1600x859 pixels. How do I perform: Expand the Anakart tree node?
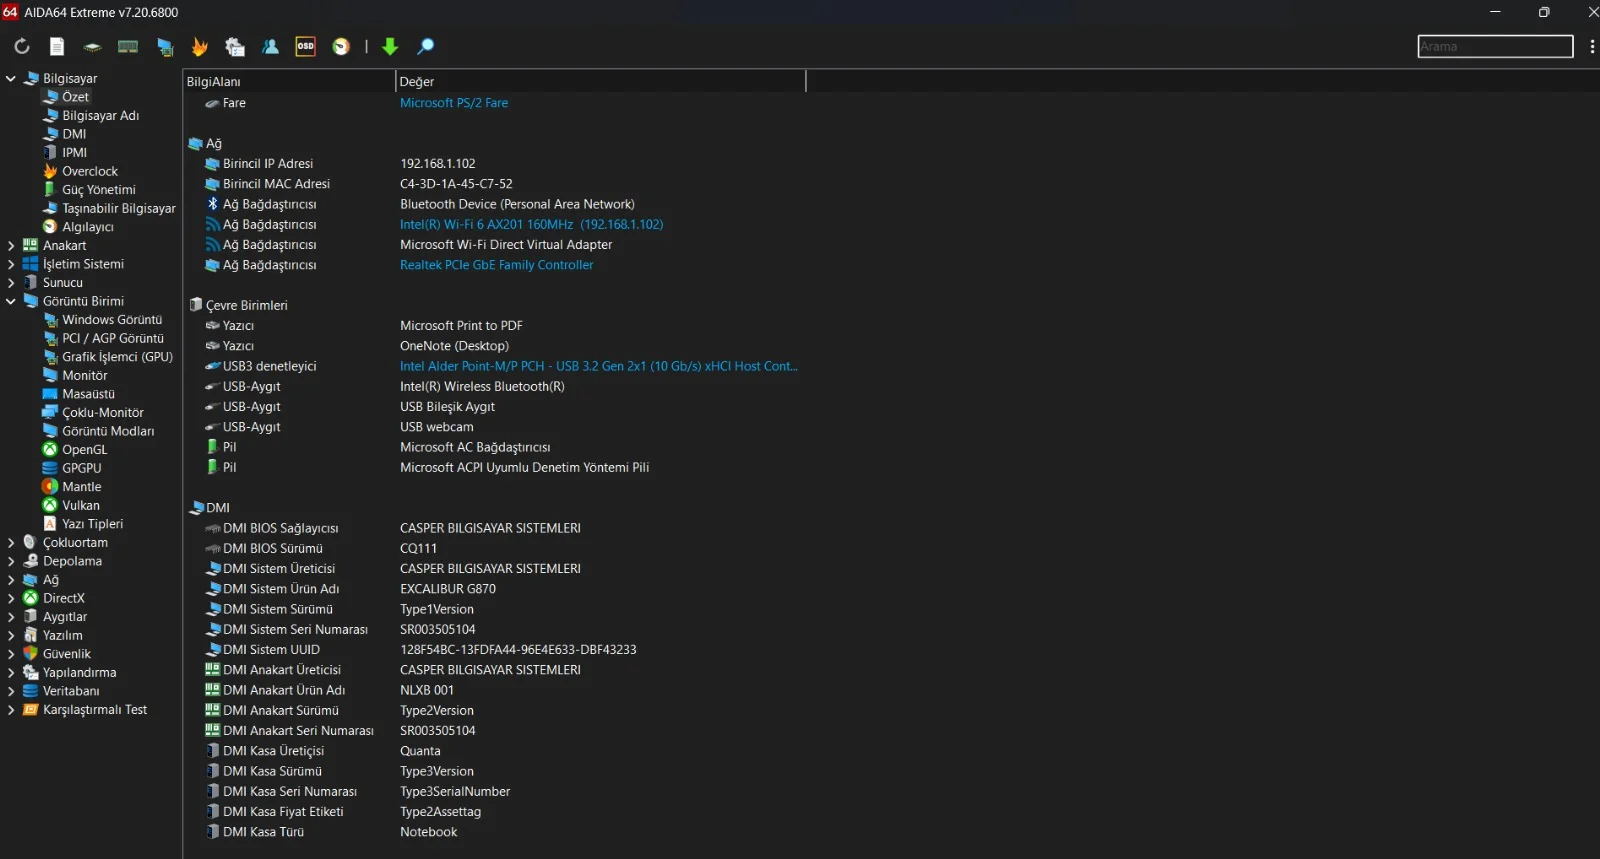pyautogui.click(x=11, y=245)
